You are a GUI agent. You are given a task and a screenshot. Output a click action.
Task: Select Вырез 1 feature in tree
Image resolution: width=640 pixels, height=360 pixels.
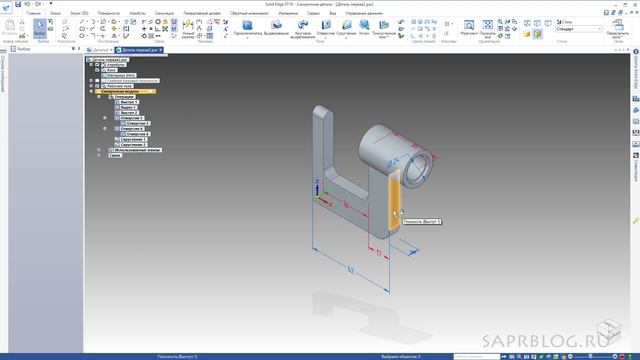[x=128, y=107]
